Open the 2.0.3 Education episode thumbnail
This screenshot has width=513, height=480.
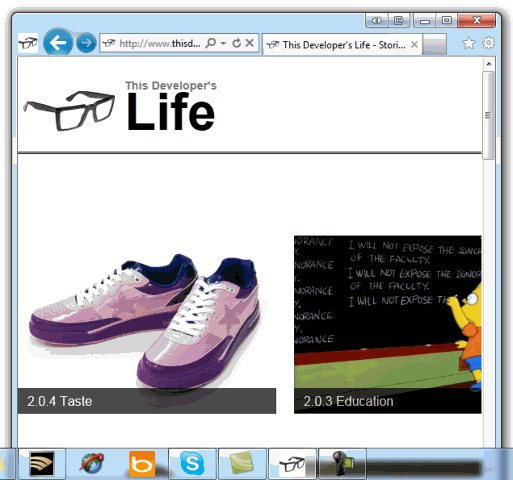point(388,324)
